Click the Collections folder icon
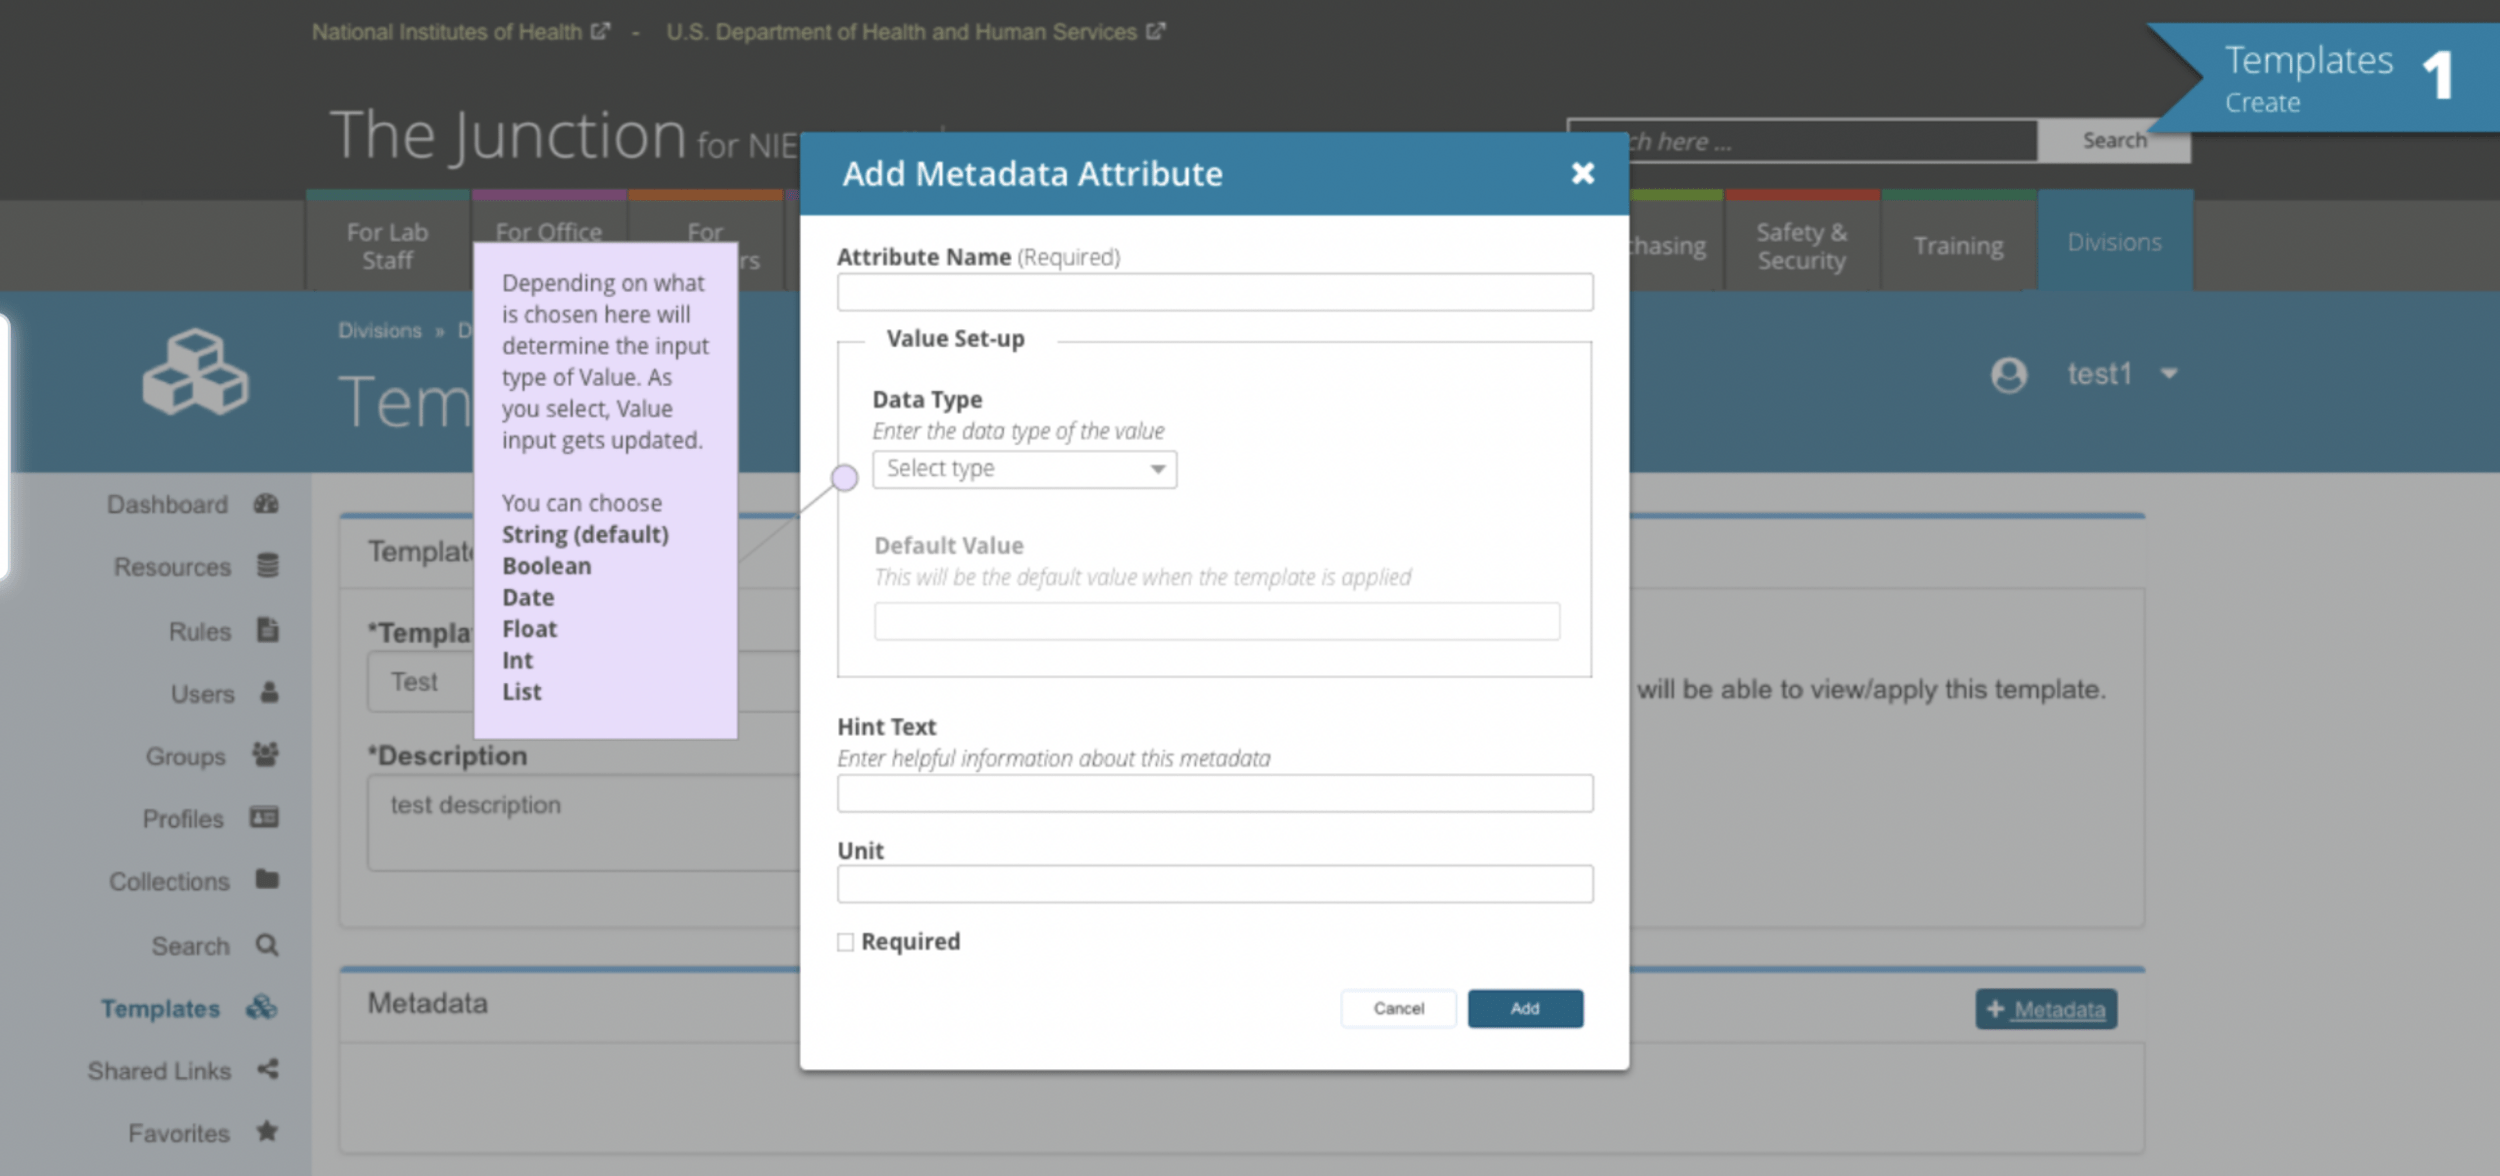 (267, 880)
